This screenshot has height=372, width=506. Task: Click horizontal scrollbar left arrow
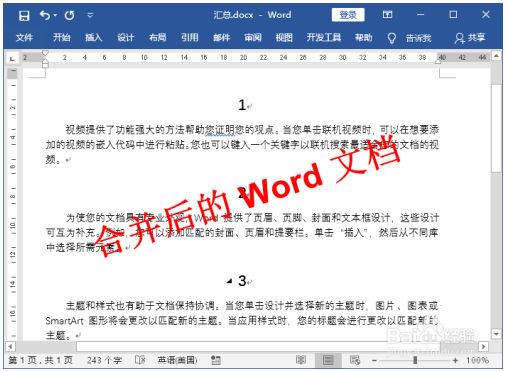(11, 347)
